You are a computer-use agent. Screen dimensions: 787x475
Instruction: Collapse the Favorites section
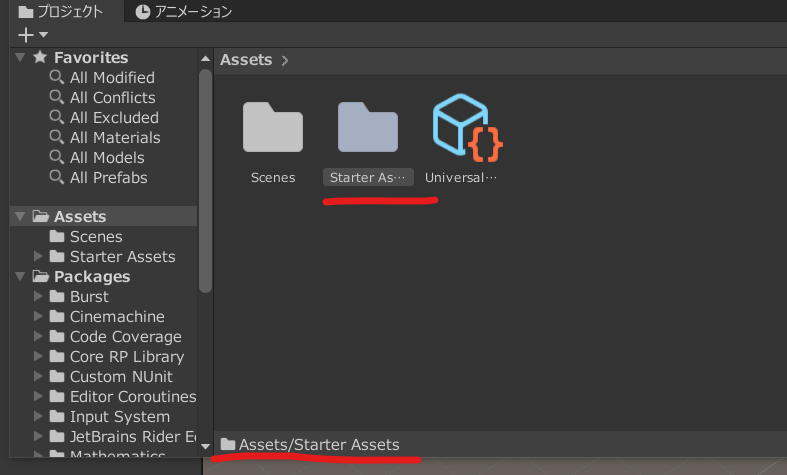21,58
